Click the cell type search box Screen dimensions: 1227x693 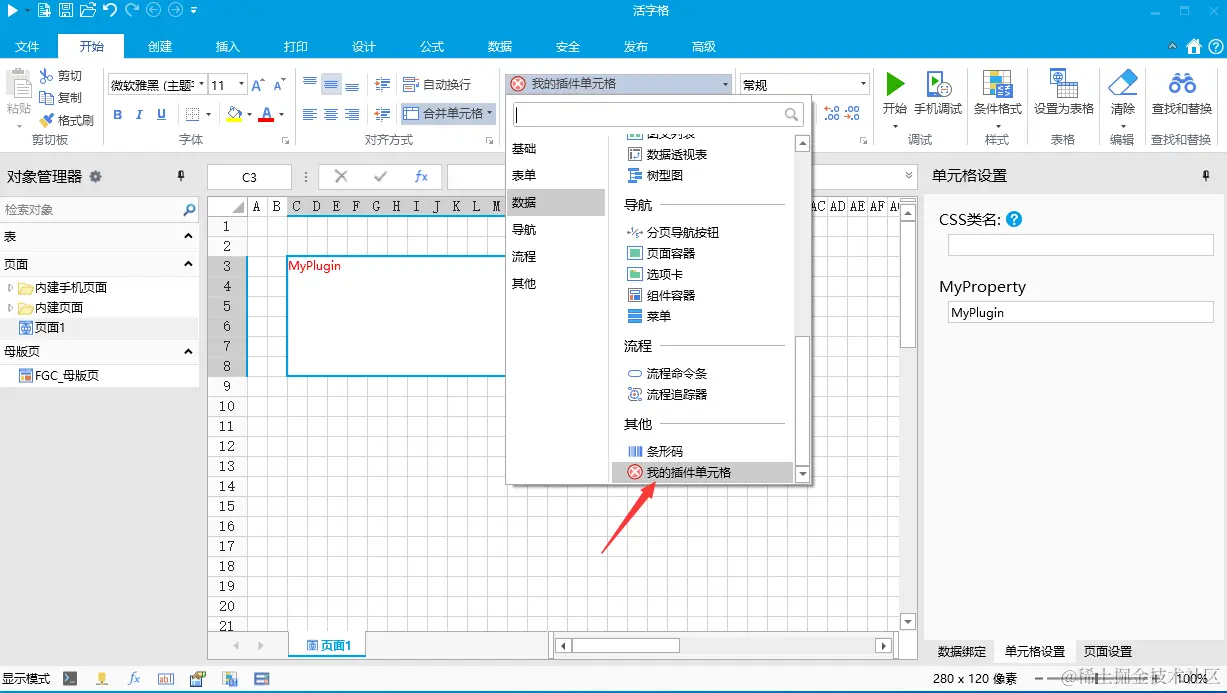point(658,114)
